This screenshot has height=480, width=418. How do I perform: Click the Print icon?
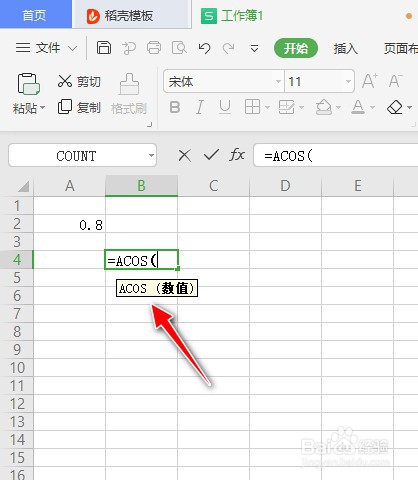click(154, 48)
